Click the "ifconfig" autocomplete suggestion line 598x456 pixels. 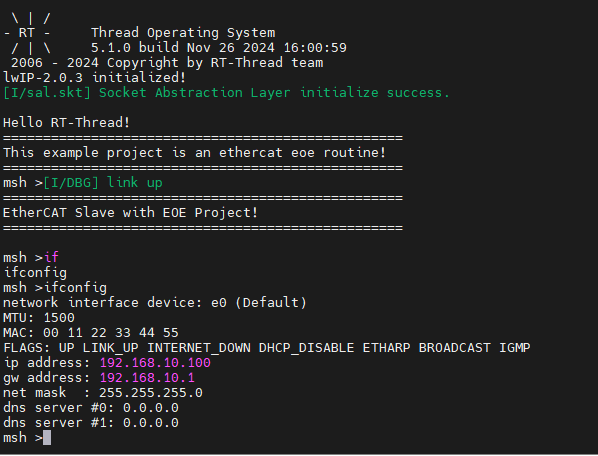[x=35, y=273]
